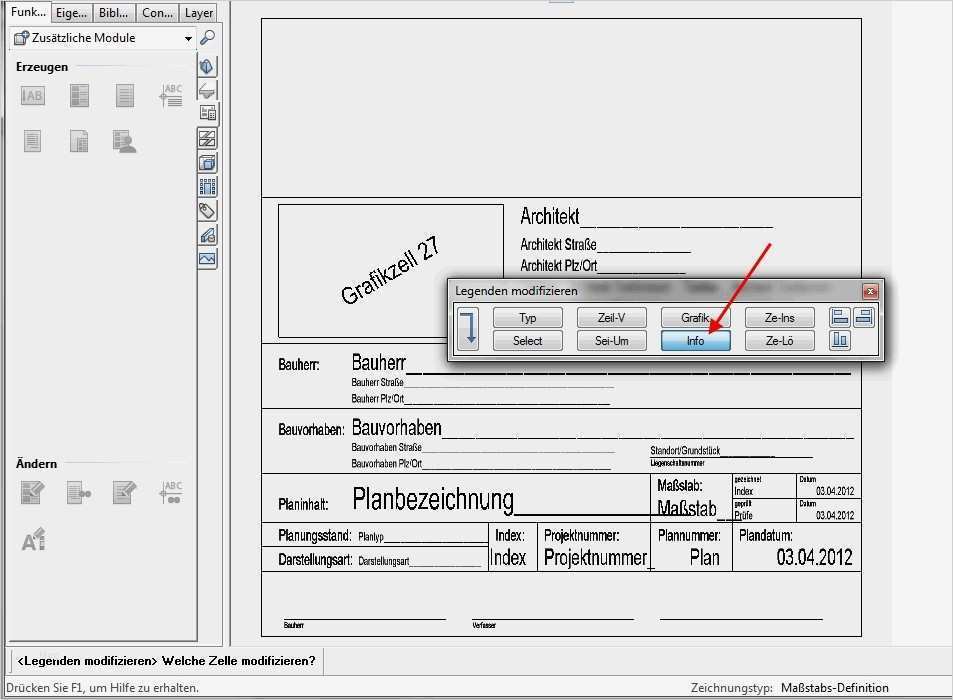Click the bottom-align icon in Legenden modifizieren

(x=840, y=340)
